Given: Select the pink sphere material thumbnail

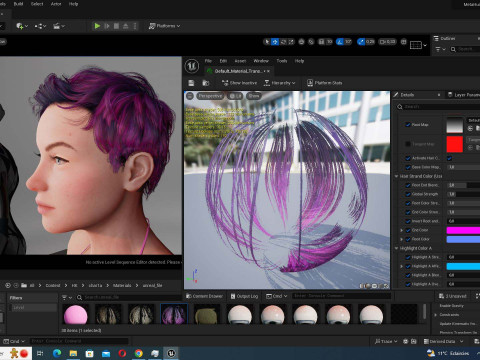Looking at the screenshot, I should [x=75, y=315].
